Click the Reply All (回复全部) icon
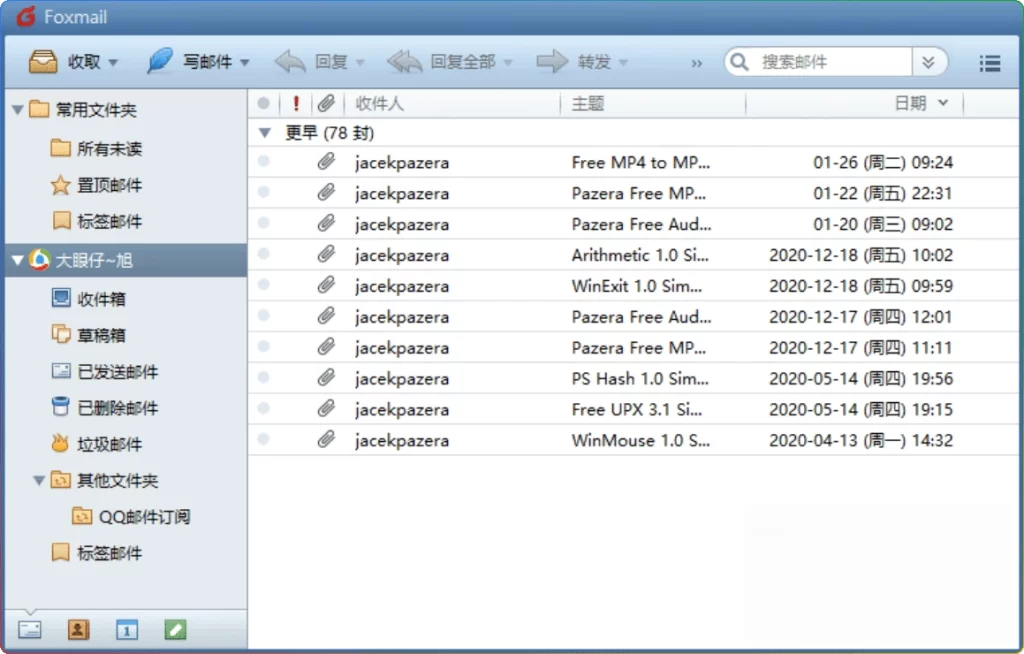This screenshot has width=1024, height=654. tap(405, 61)
